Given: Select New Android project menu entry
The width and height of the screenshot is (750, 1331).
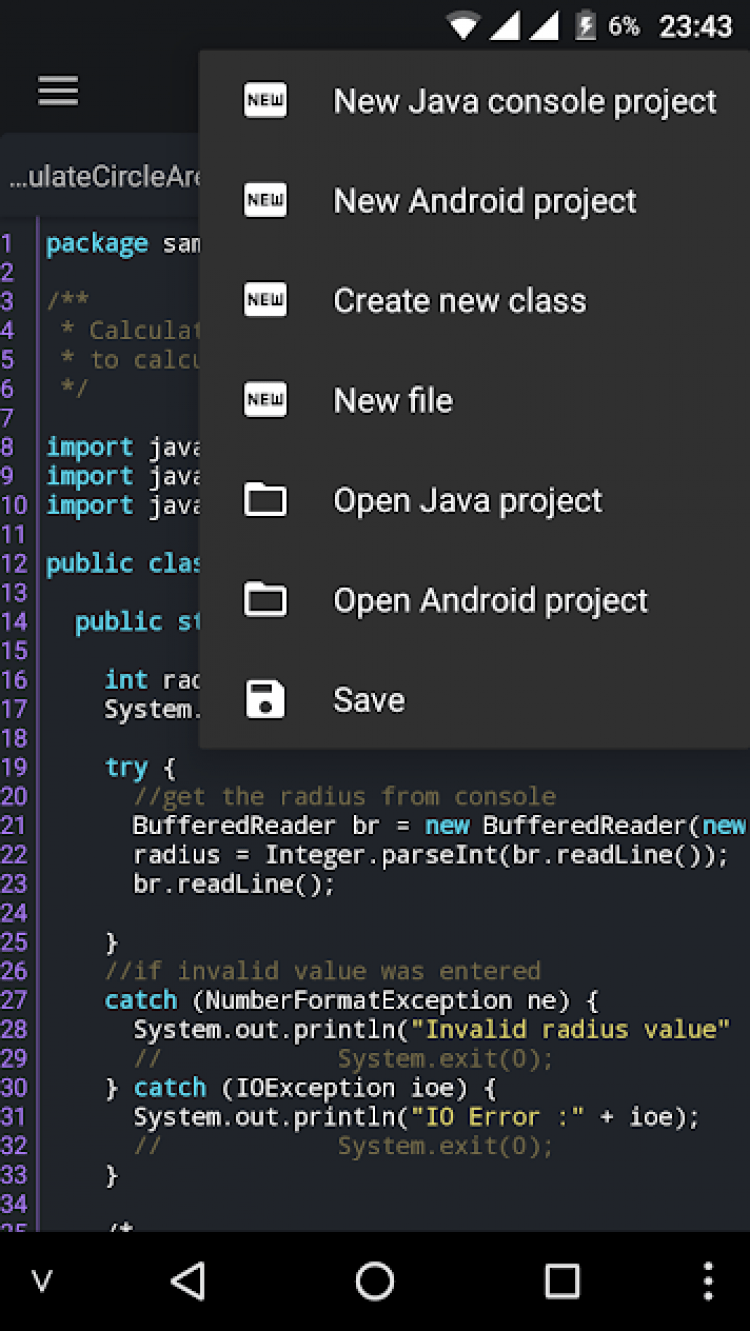Looking at the screenshot, I should tap(475, 200).
